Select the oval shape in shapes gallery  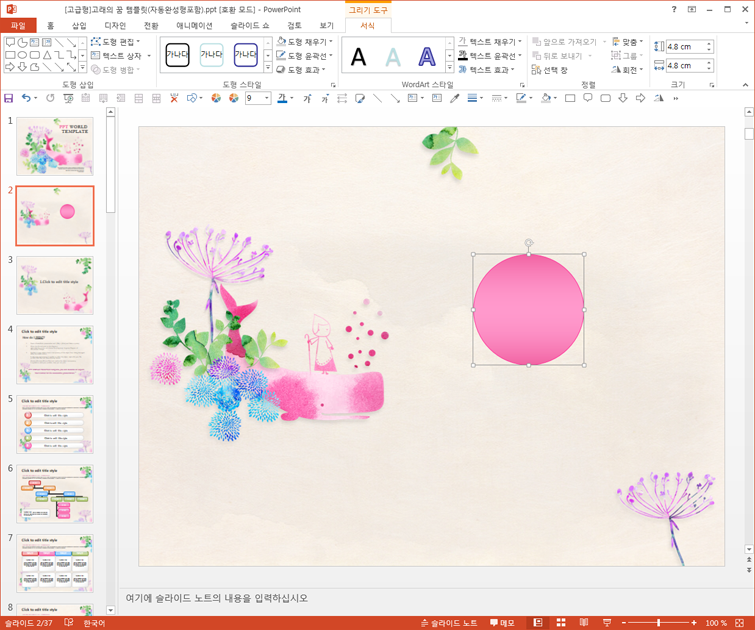(x=22, y=55)
